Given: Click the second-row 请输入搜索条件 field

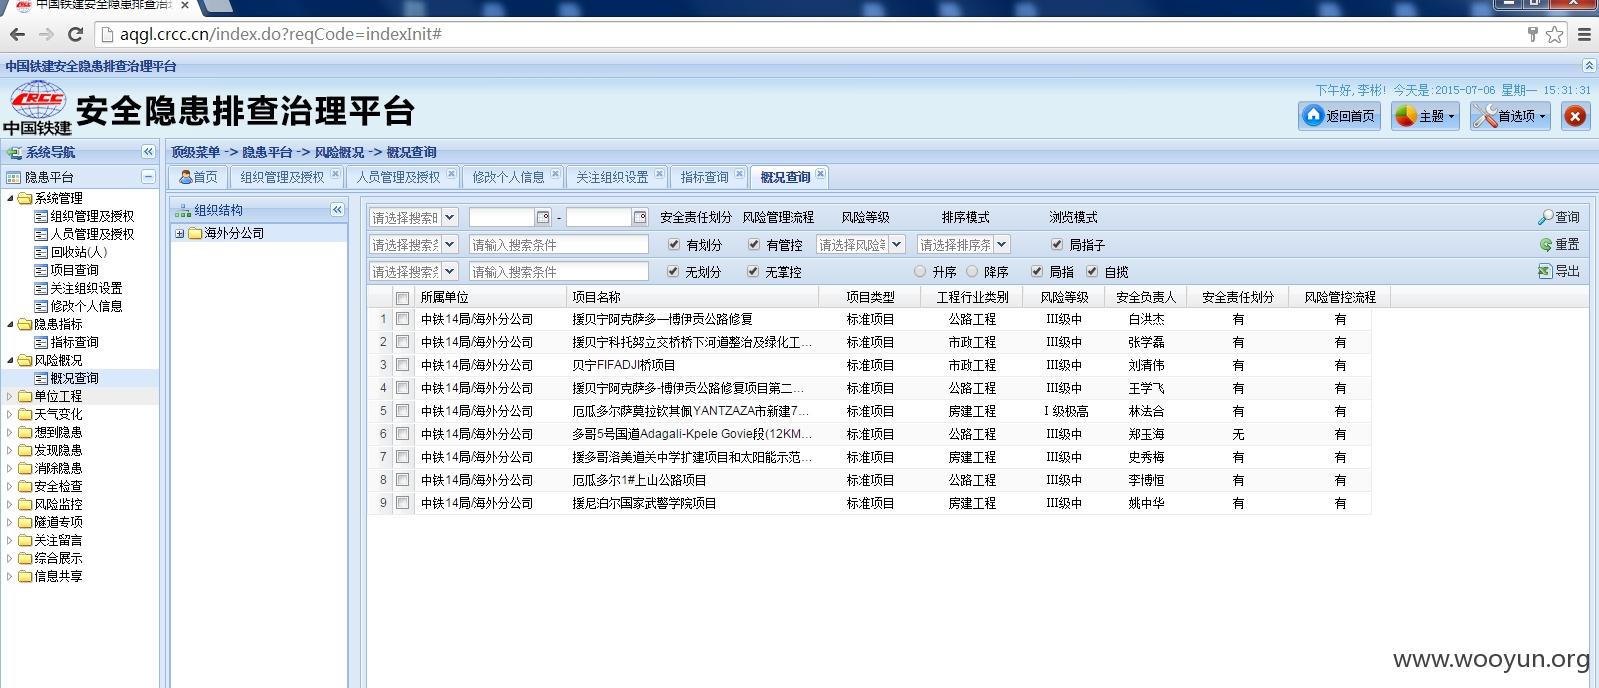Looking at the screenshot, I should pyautogui.click(x=559, y=244).
